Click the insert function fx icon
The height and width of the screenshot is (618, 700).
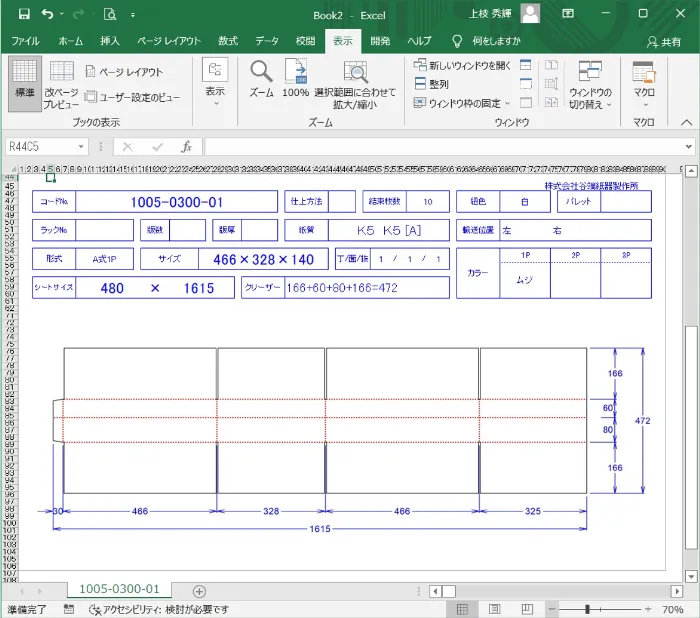pos(186,146)
